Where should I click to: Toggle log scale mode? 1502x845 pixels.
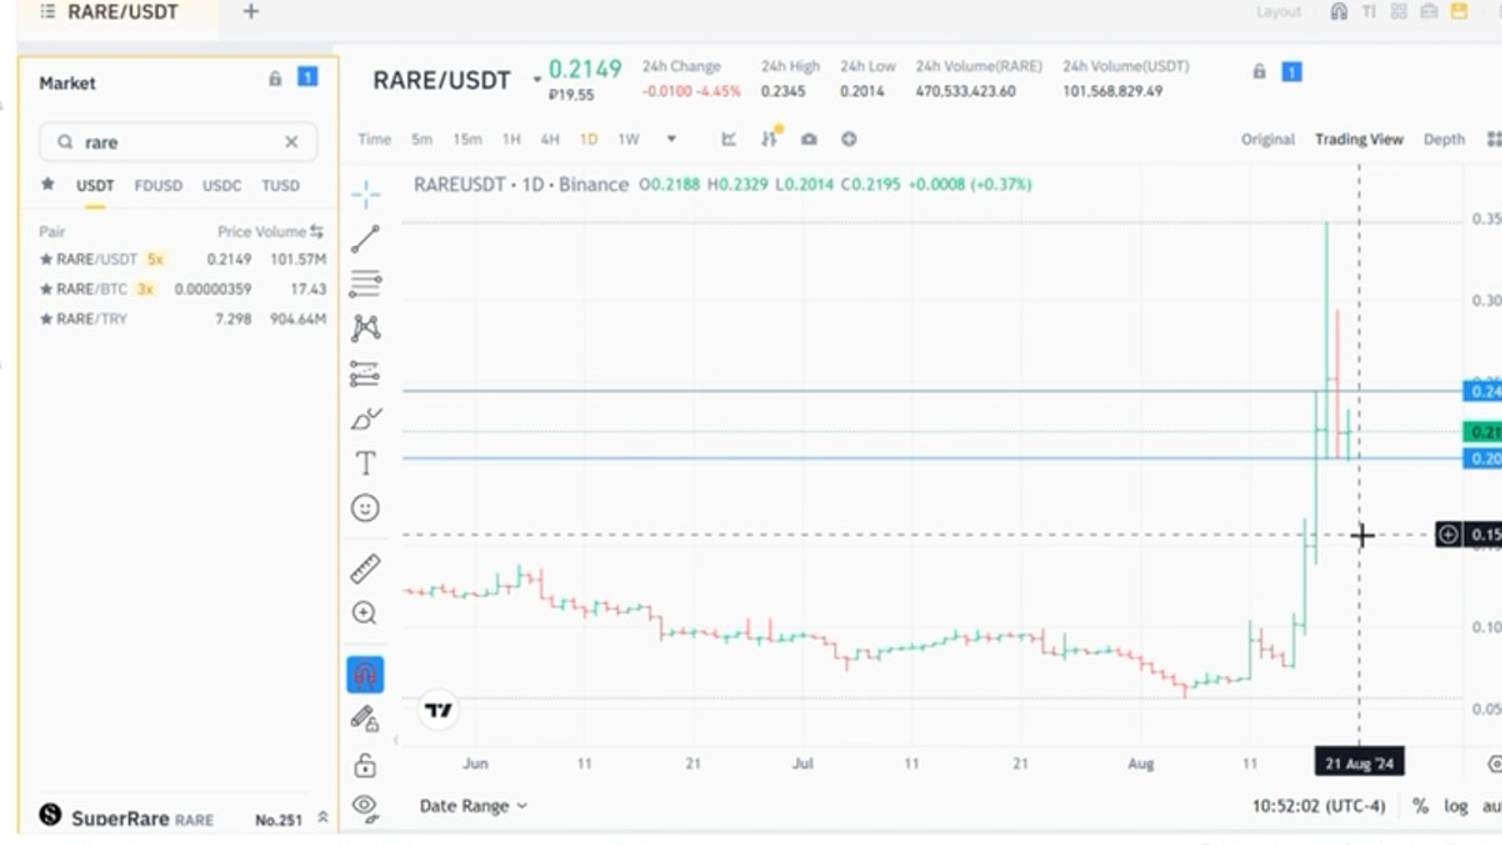tap(1456, 806)
